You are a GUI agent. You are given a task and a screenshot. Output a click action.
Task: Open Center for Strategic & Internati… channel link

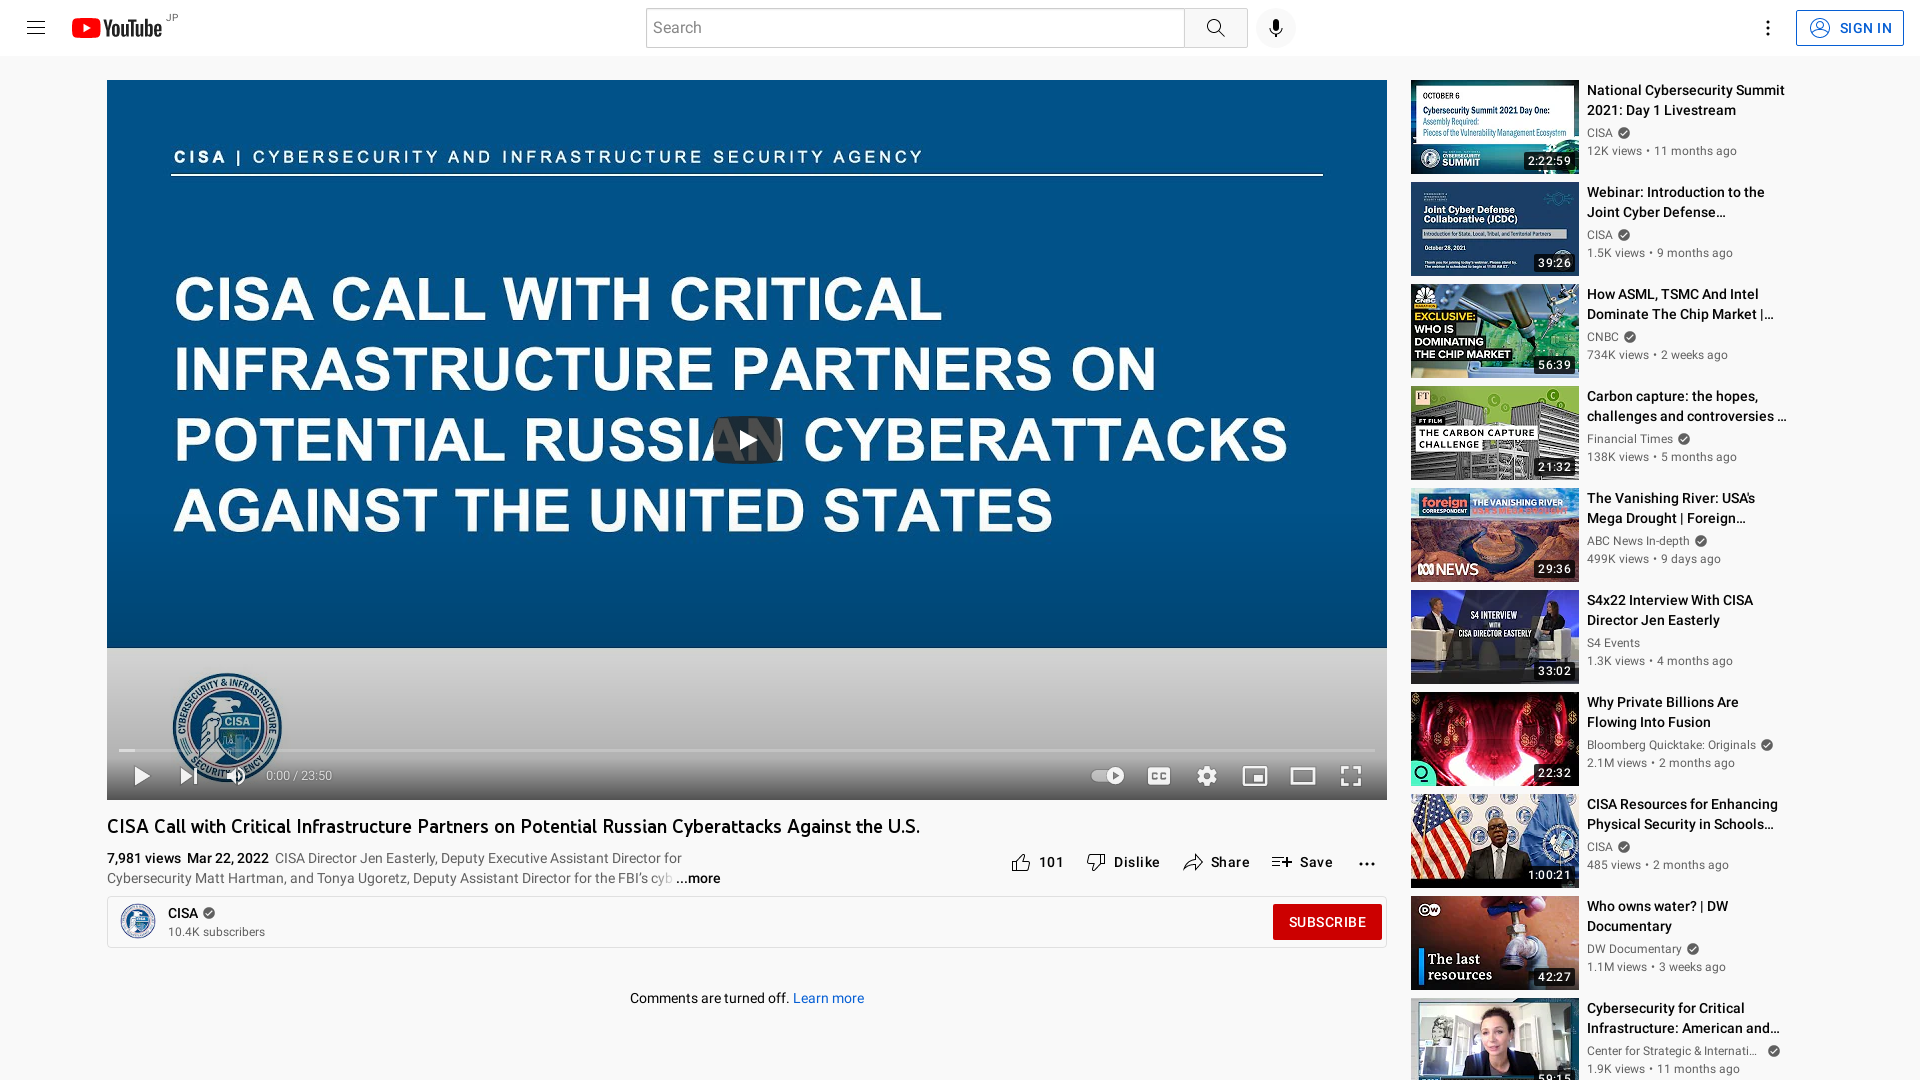pos(1672,1052)
